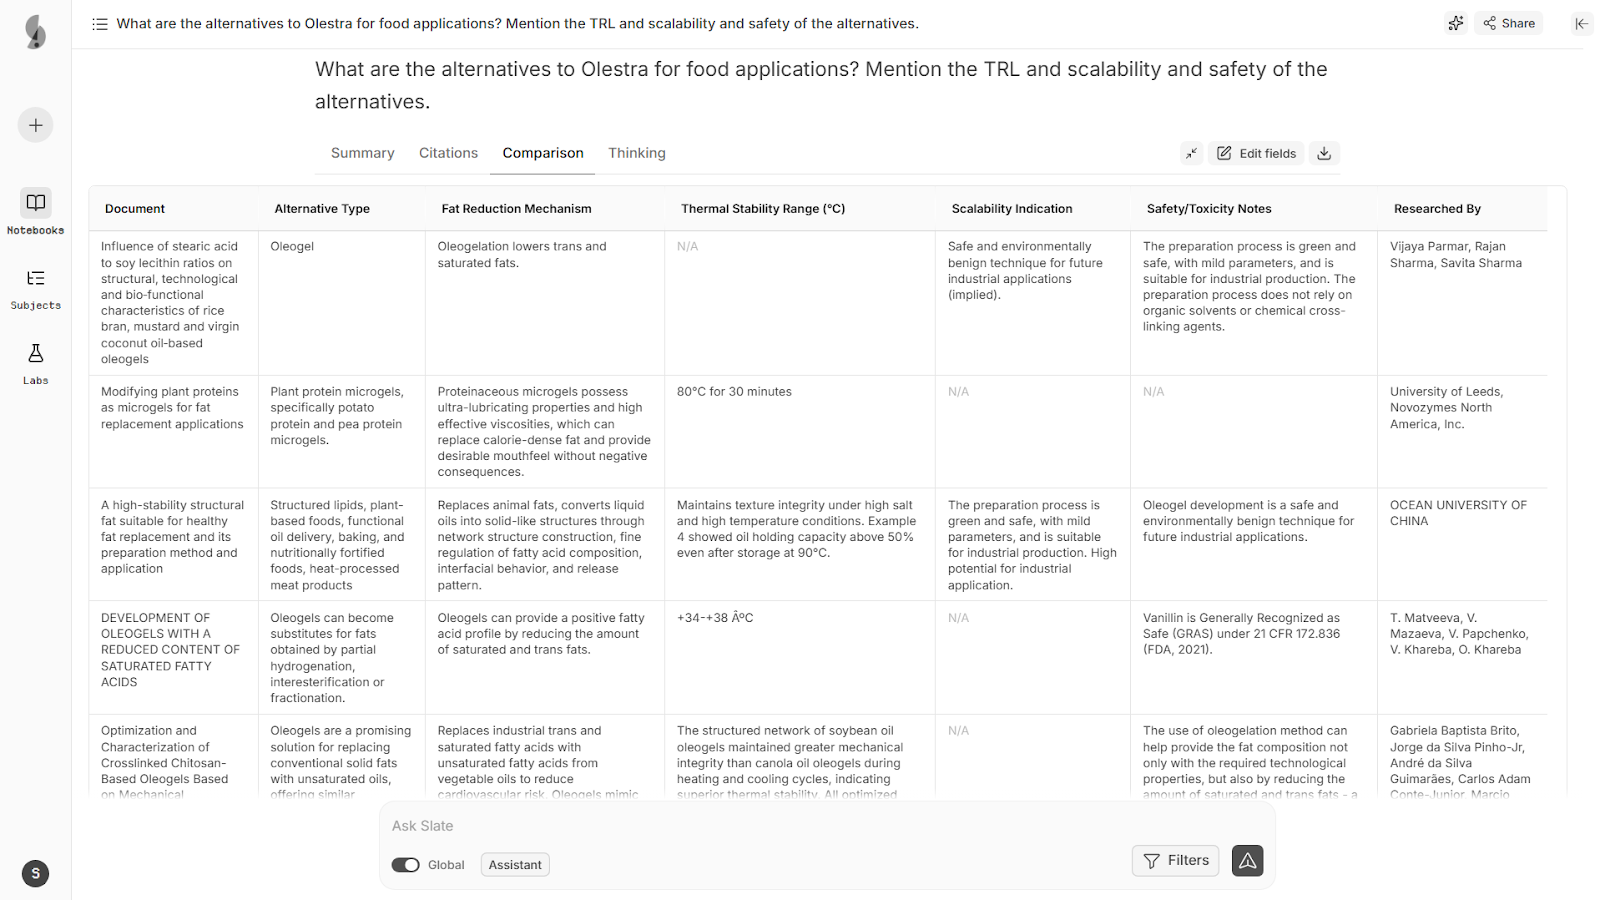Open the Subjects sidebar section

pos(35,288)
